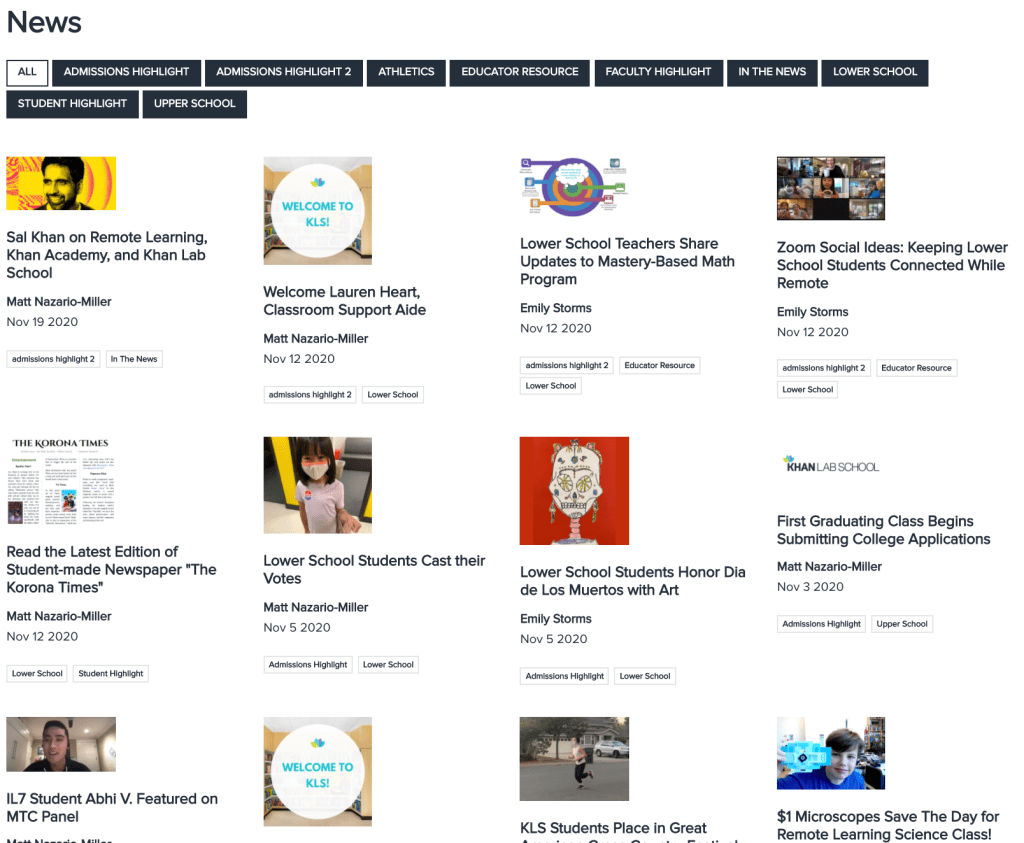
Task: Click the In The News tag on Sal Khan article
Action: pos(134,359)
